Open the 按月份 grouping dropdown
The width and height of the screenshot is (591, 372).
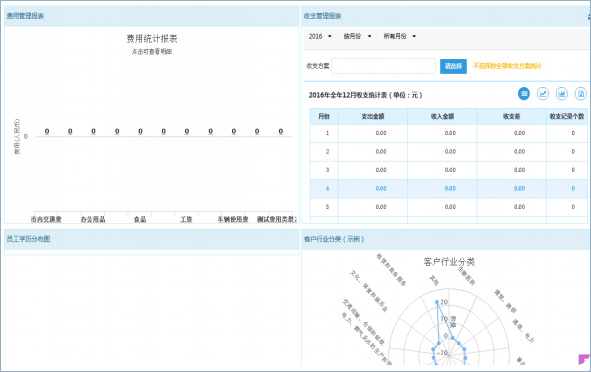point(357,36)
